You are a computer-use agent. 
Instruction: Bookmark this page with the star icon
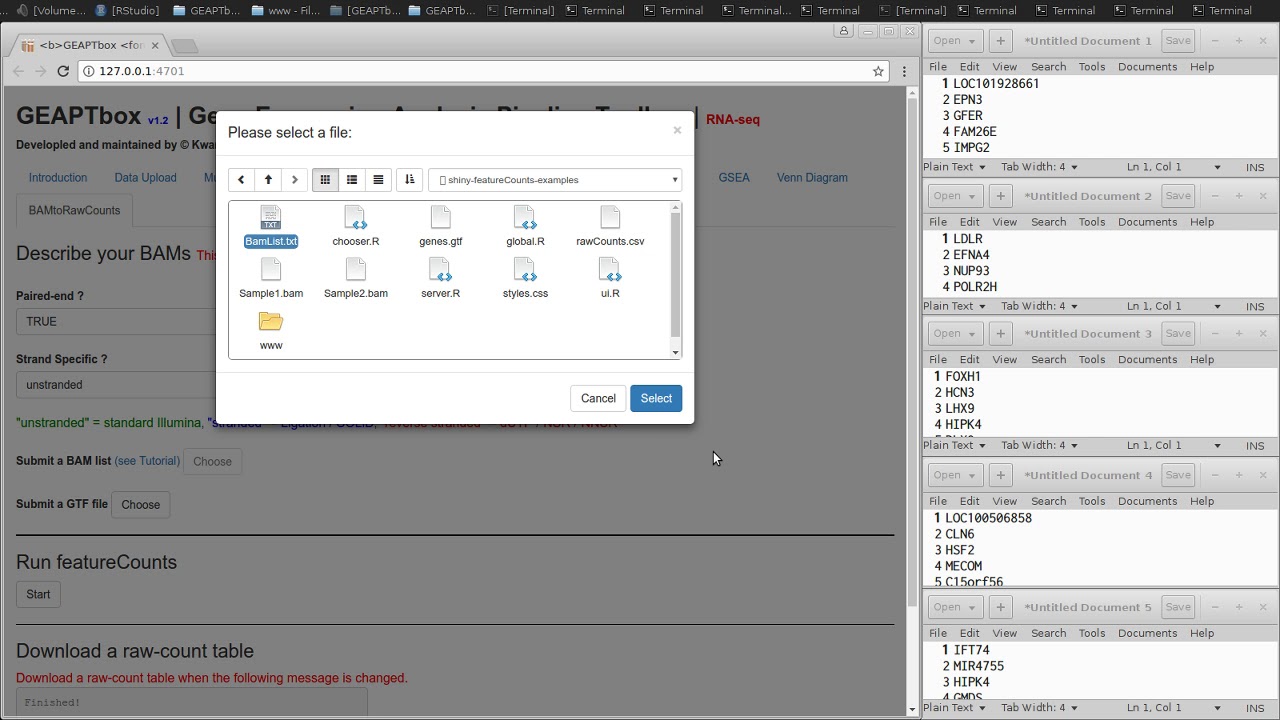[x=878, y=71]
